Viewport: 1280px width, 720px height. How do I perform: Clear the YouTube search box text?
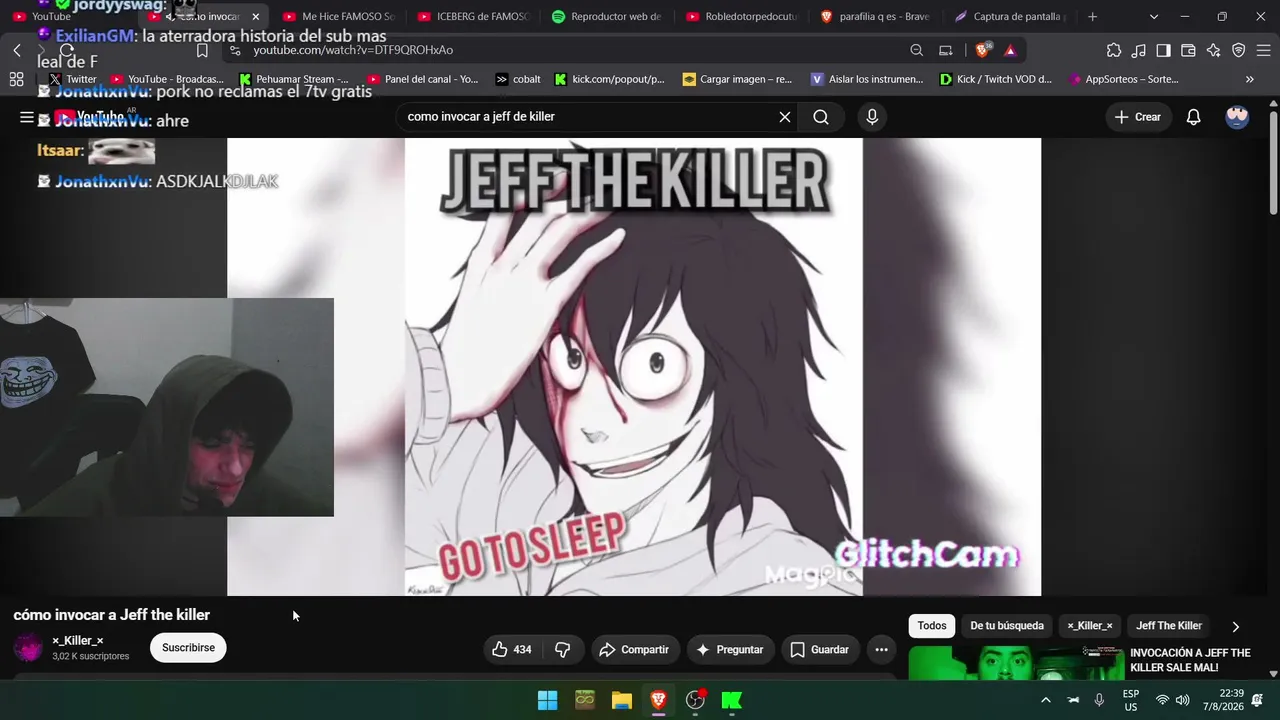click(x=785, y=117)
